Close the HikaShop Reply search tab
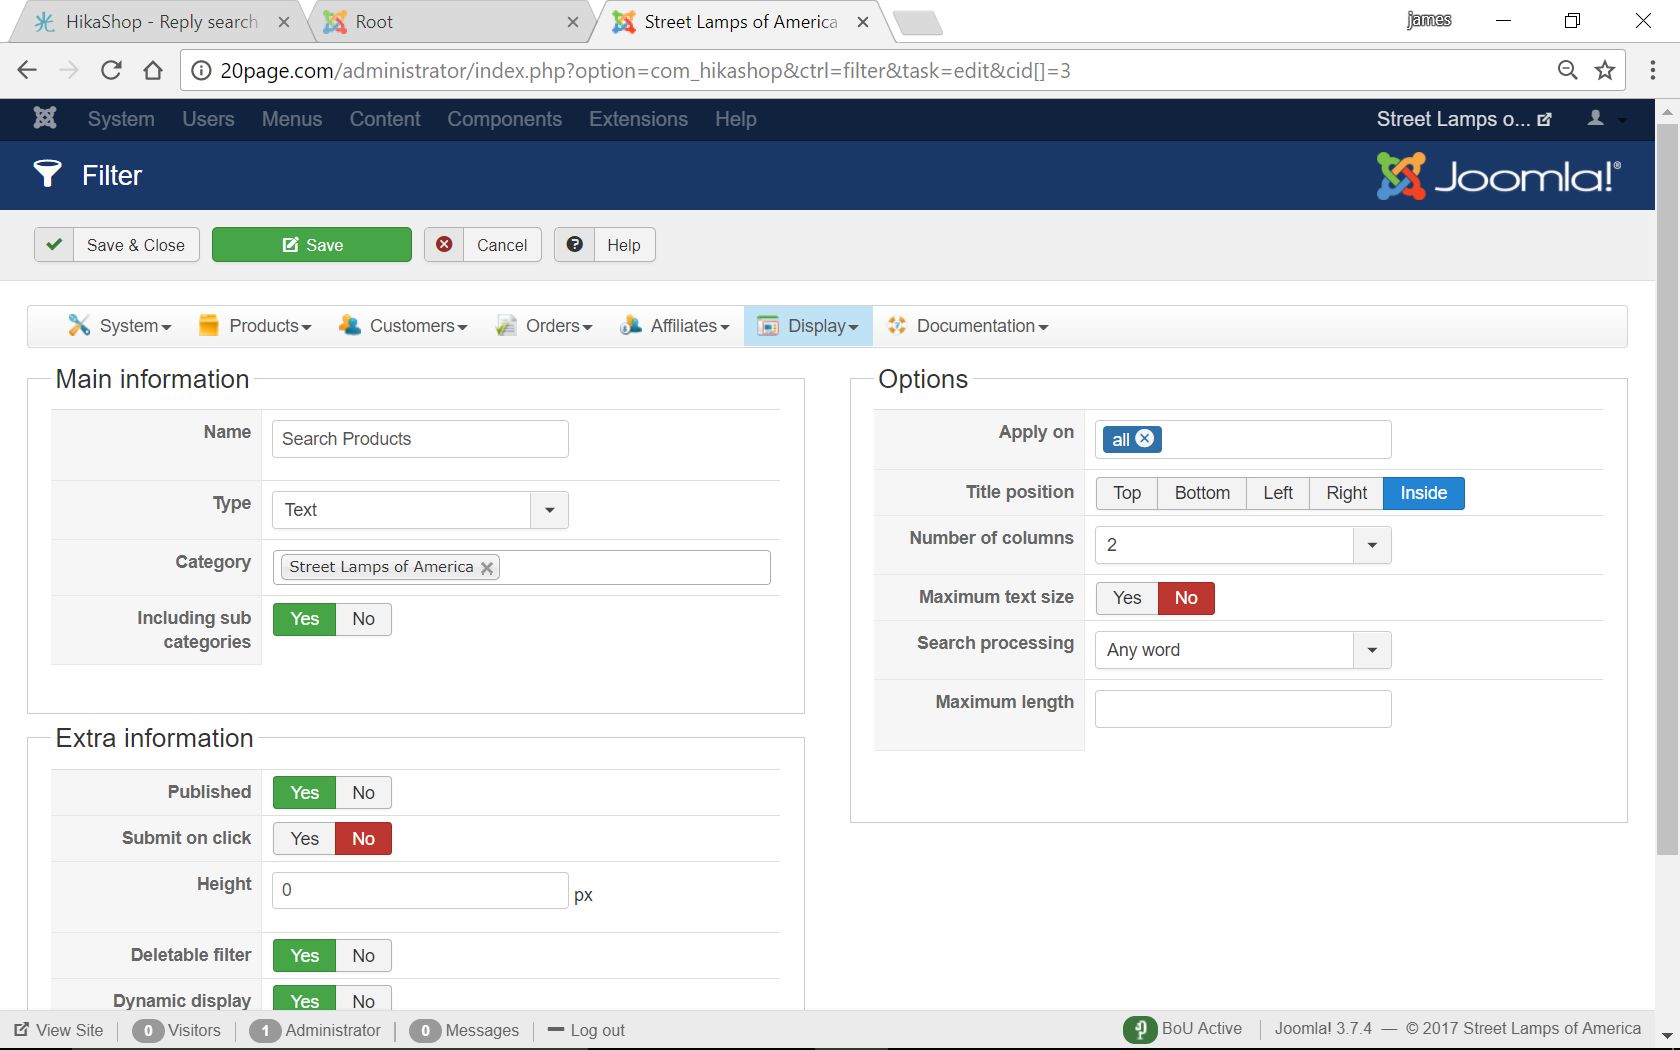1680x1050 pixels. (284, 22)
